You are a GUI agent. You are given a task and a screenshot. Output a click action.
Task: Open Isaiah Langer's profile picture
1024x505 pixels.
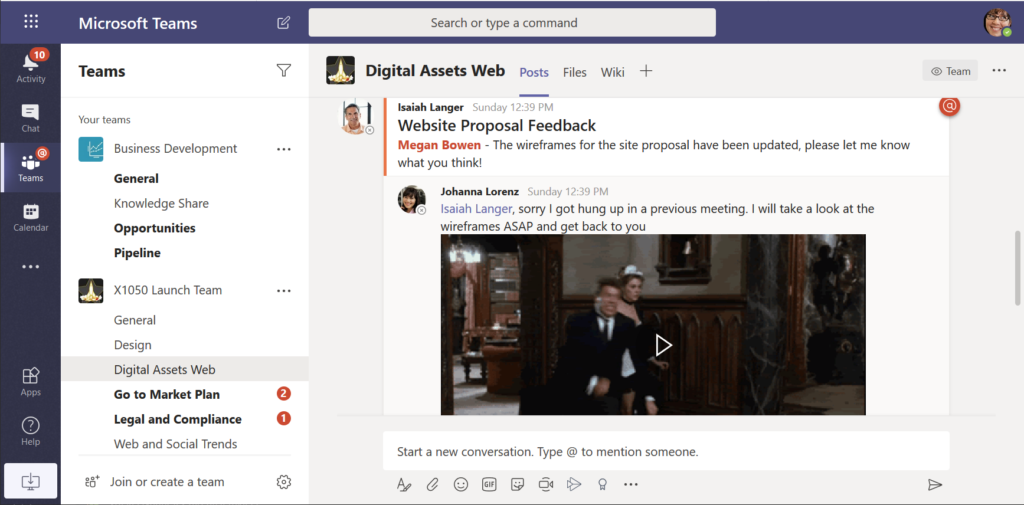tap(356, 118)
